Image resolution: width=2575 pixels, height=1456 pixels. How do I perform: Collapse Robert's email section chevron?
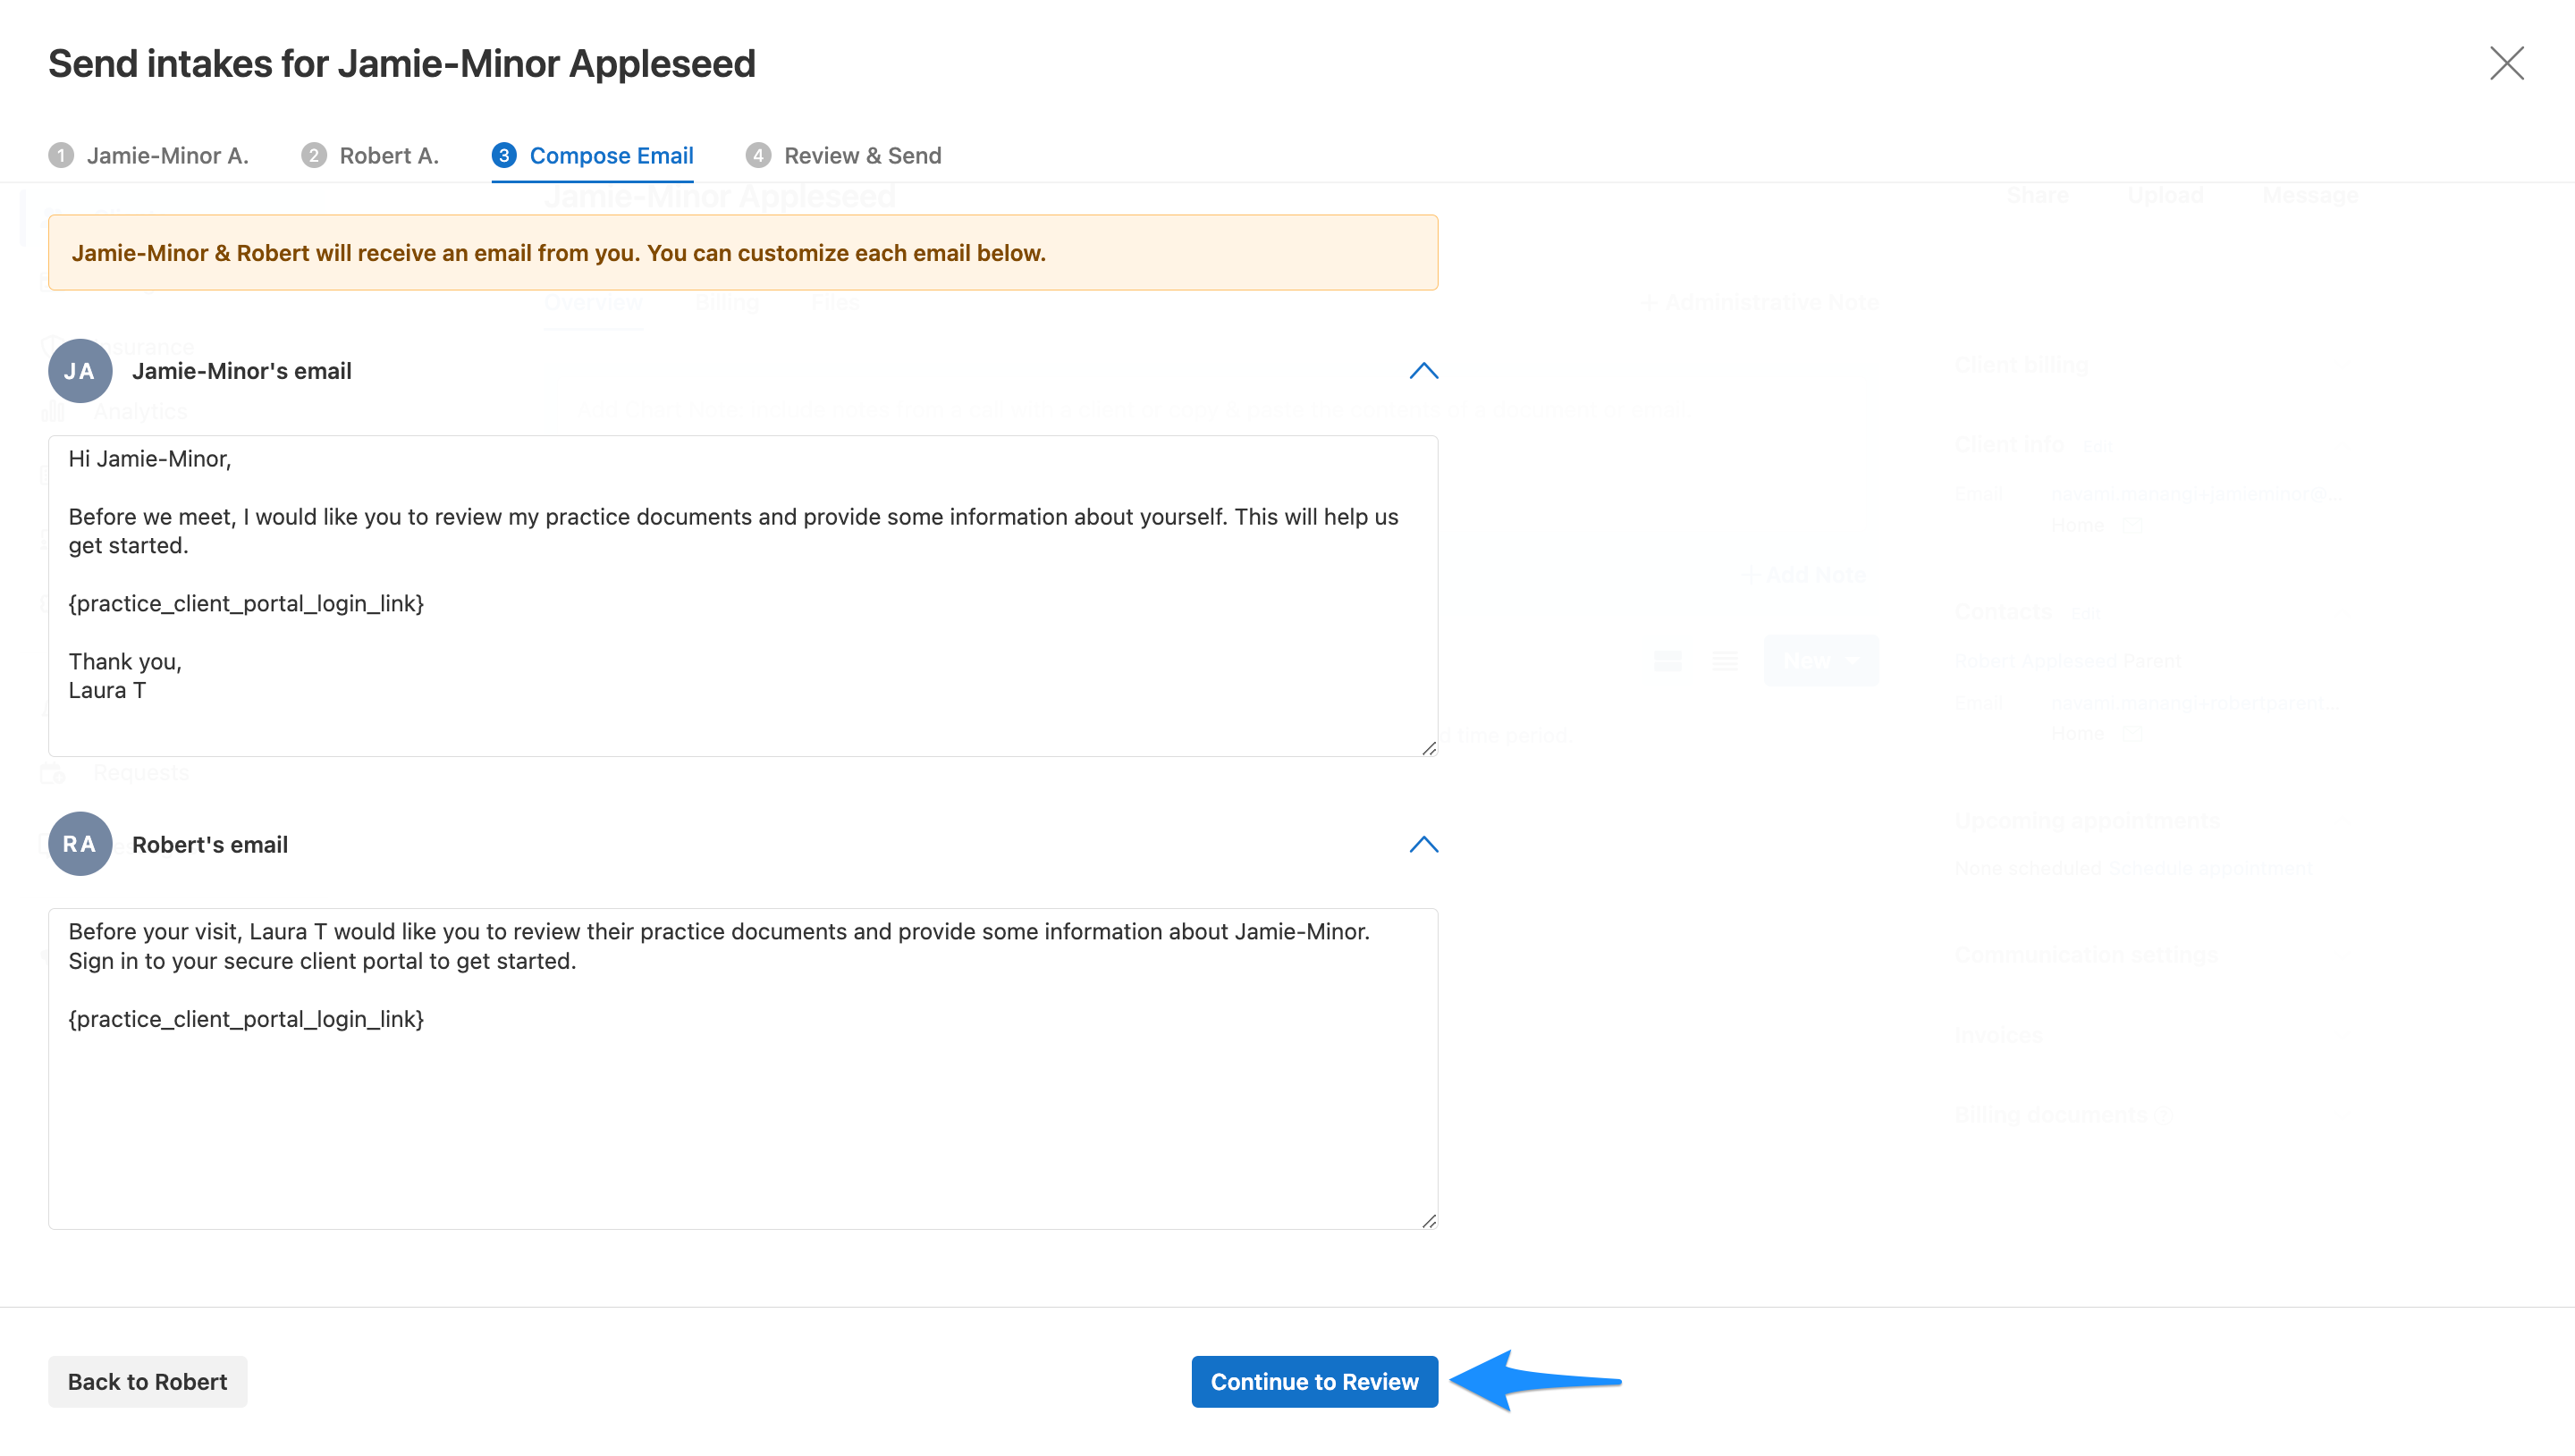(x=1423, y=844)
